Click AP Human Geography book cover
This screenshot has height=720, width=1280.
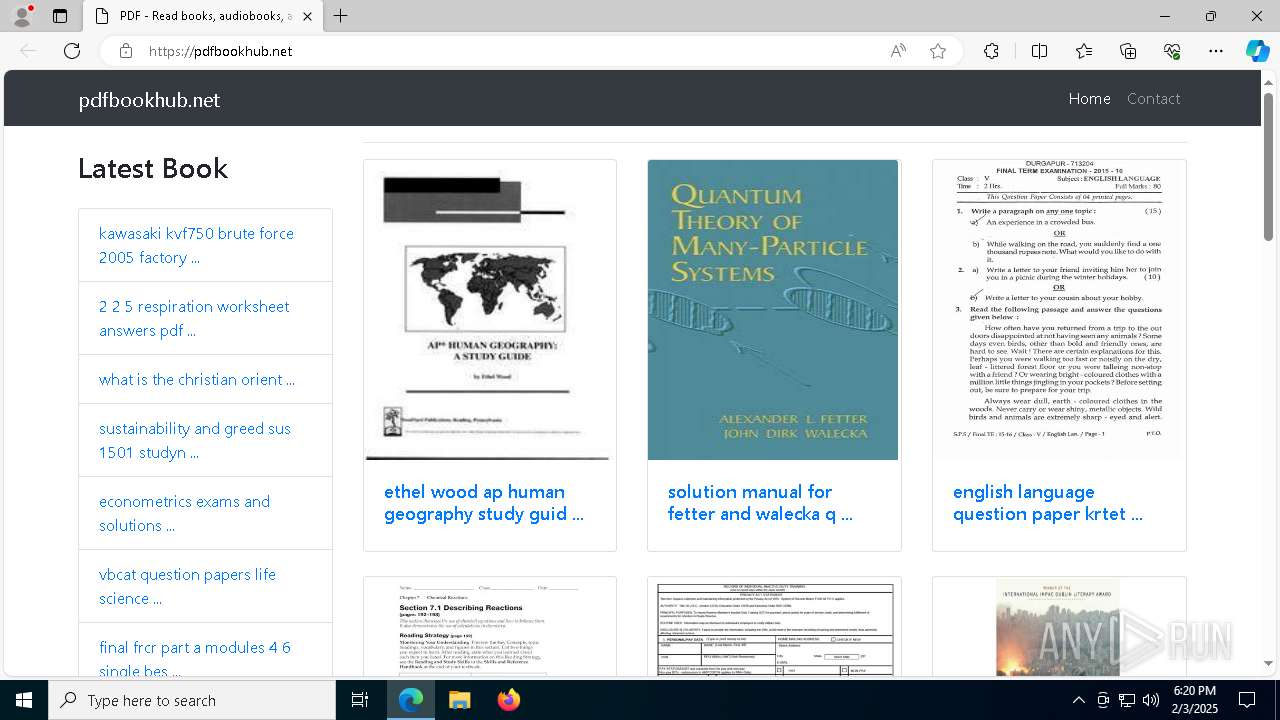tap(490, 310)
